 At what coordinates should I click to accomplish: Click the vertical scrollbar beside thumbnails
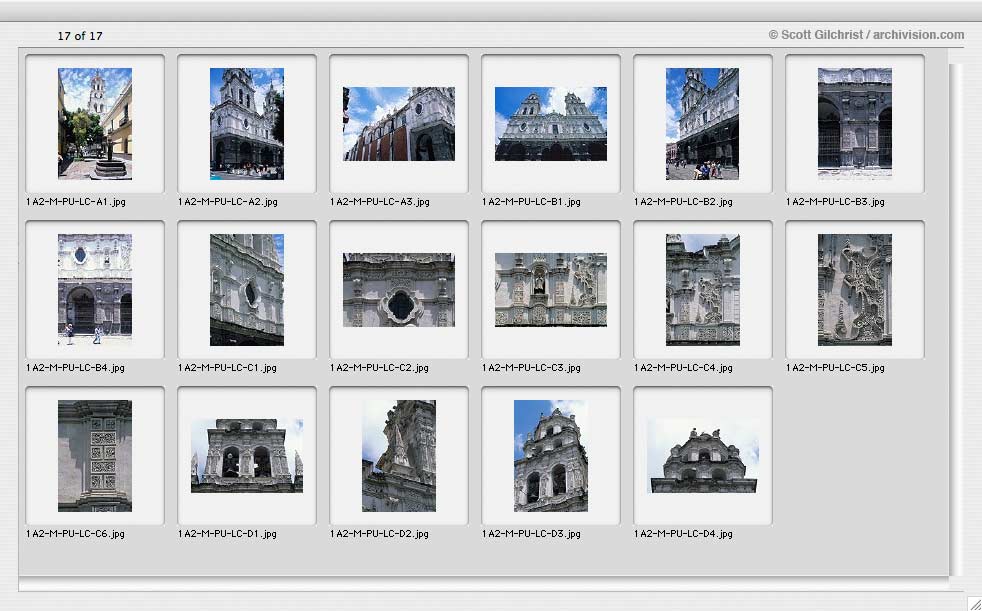click(955, 319)
